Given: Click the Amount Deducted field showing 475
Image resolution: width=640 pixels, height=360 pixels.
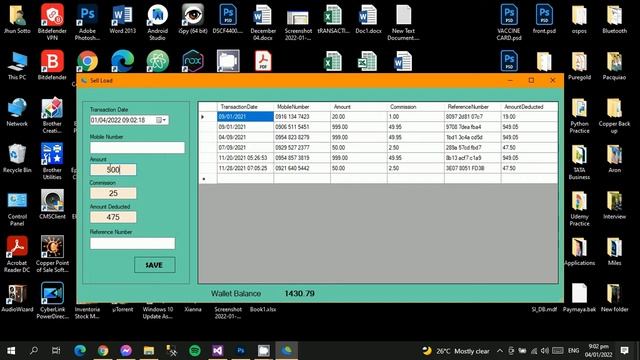Looking at the screenshot, I should click(113, 217).
